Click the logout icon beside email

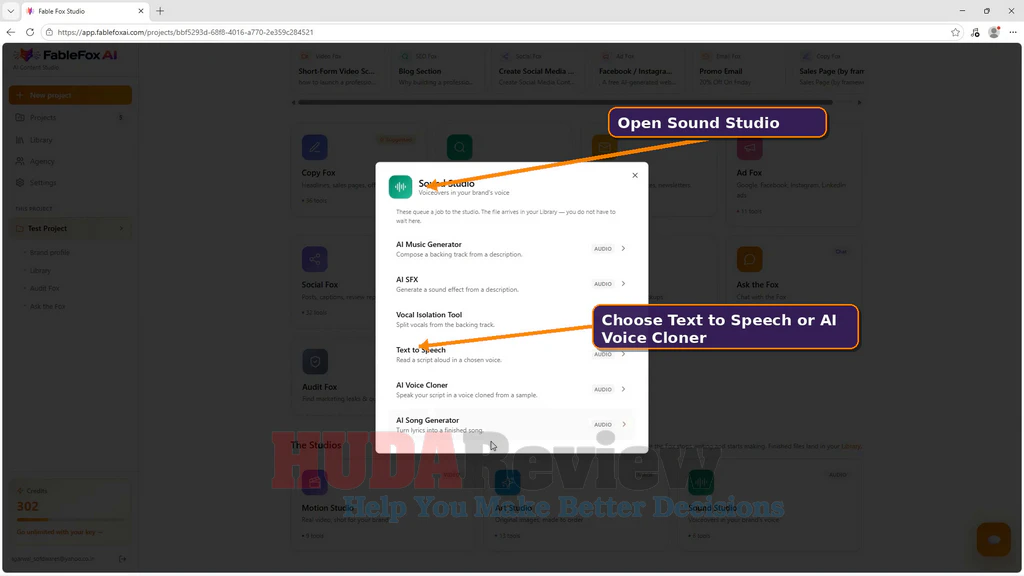pos(123,559)
